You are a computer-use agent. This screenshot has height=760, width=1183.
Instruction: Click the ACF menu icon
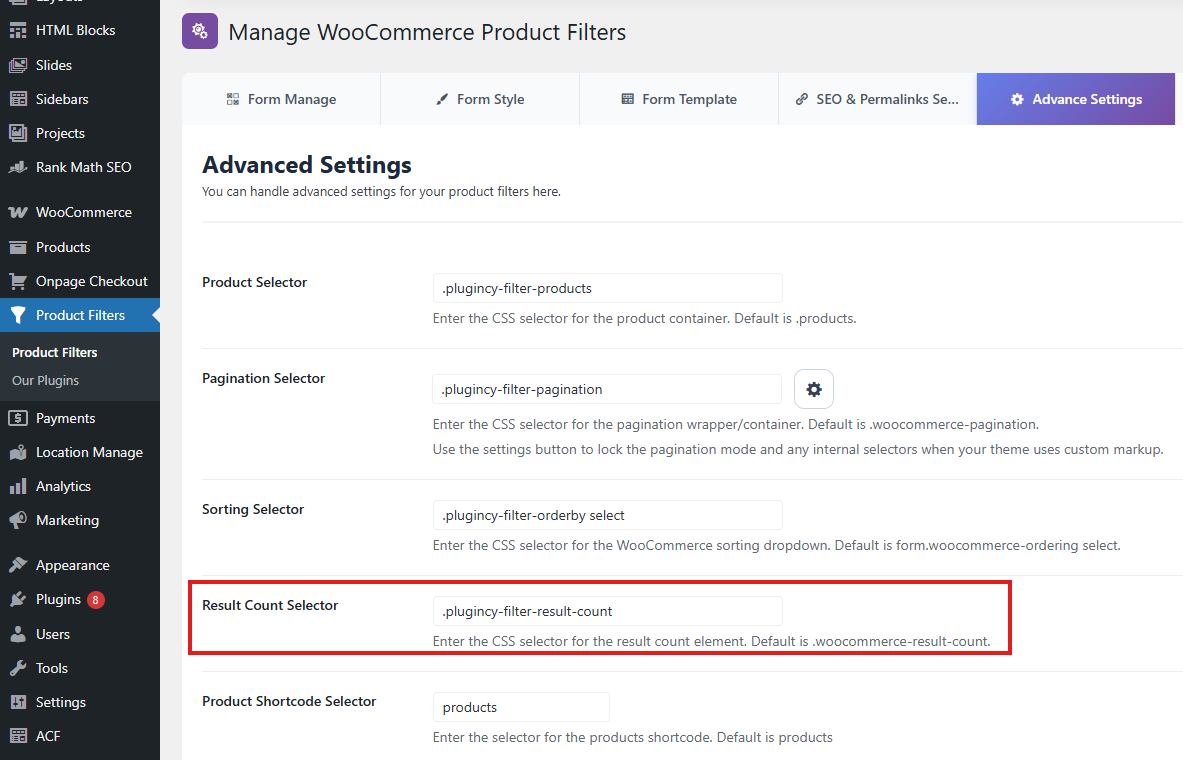click(18, 736)
